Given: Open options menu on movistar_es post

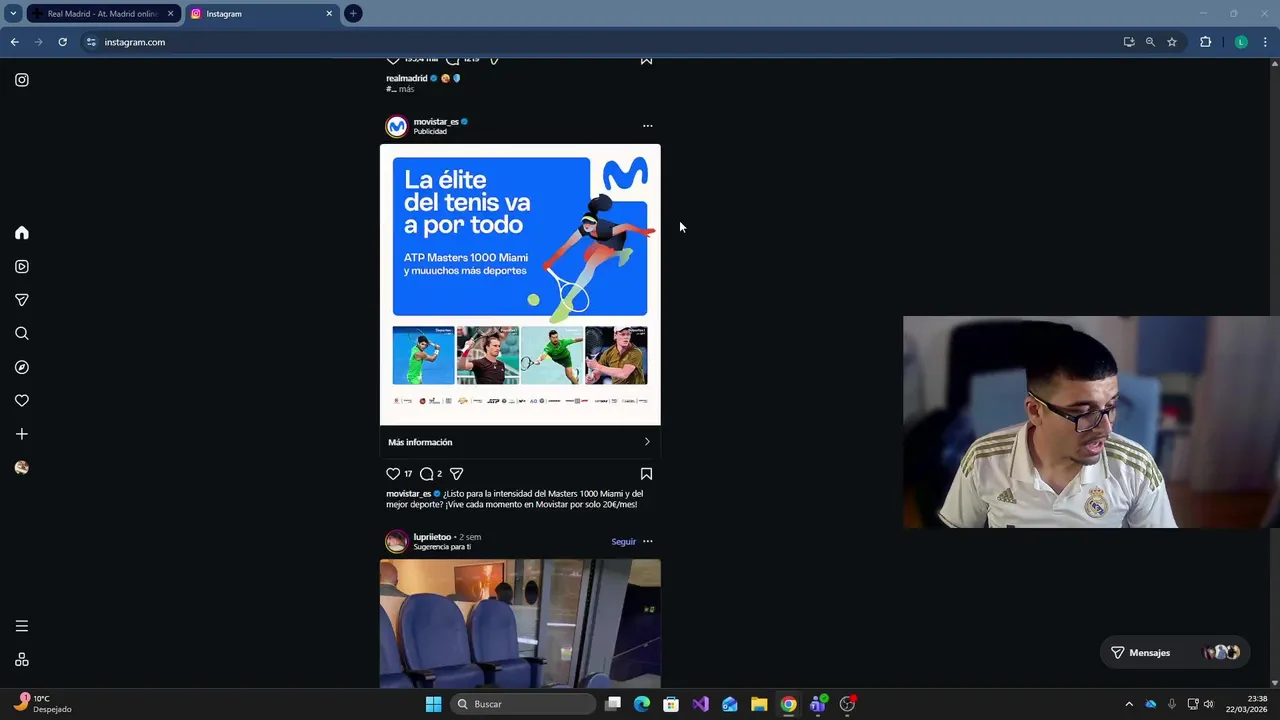Looking at the screenshot, I should tap(647, 126).
